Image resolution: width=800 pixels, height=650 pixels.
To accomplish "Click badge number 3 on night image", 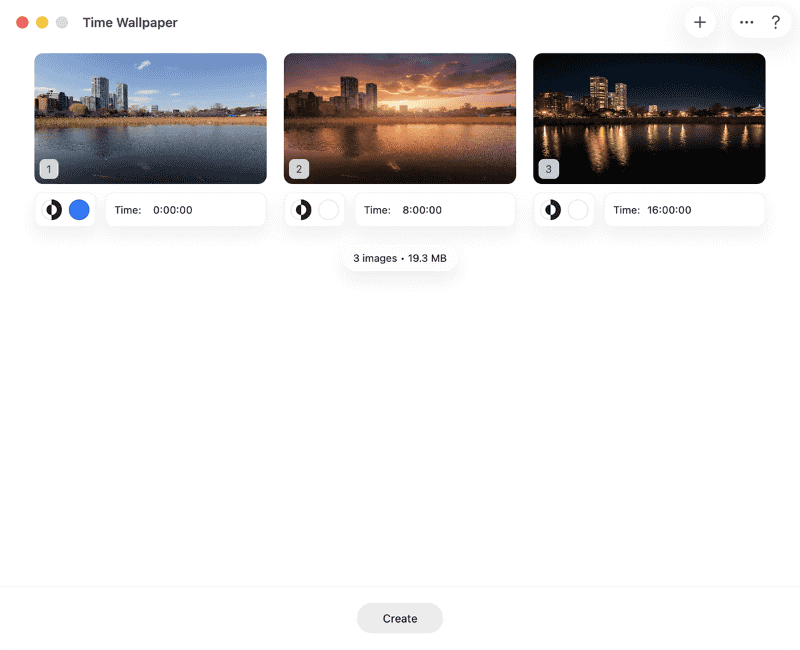I will pyautogui.click(x=548, y=169).
